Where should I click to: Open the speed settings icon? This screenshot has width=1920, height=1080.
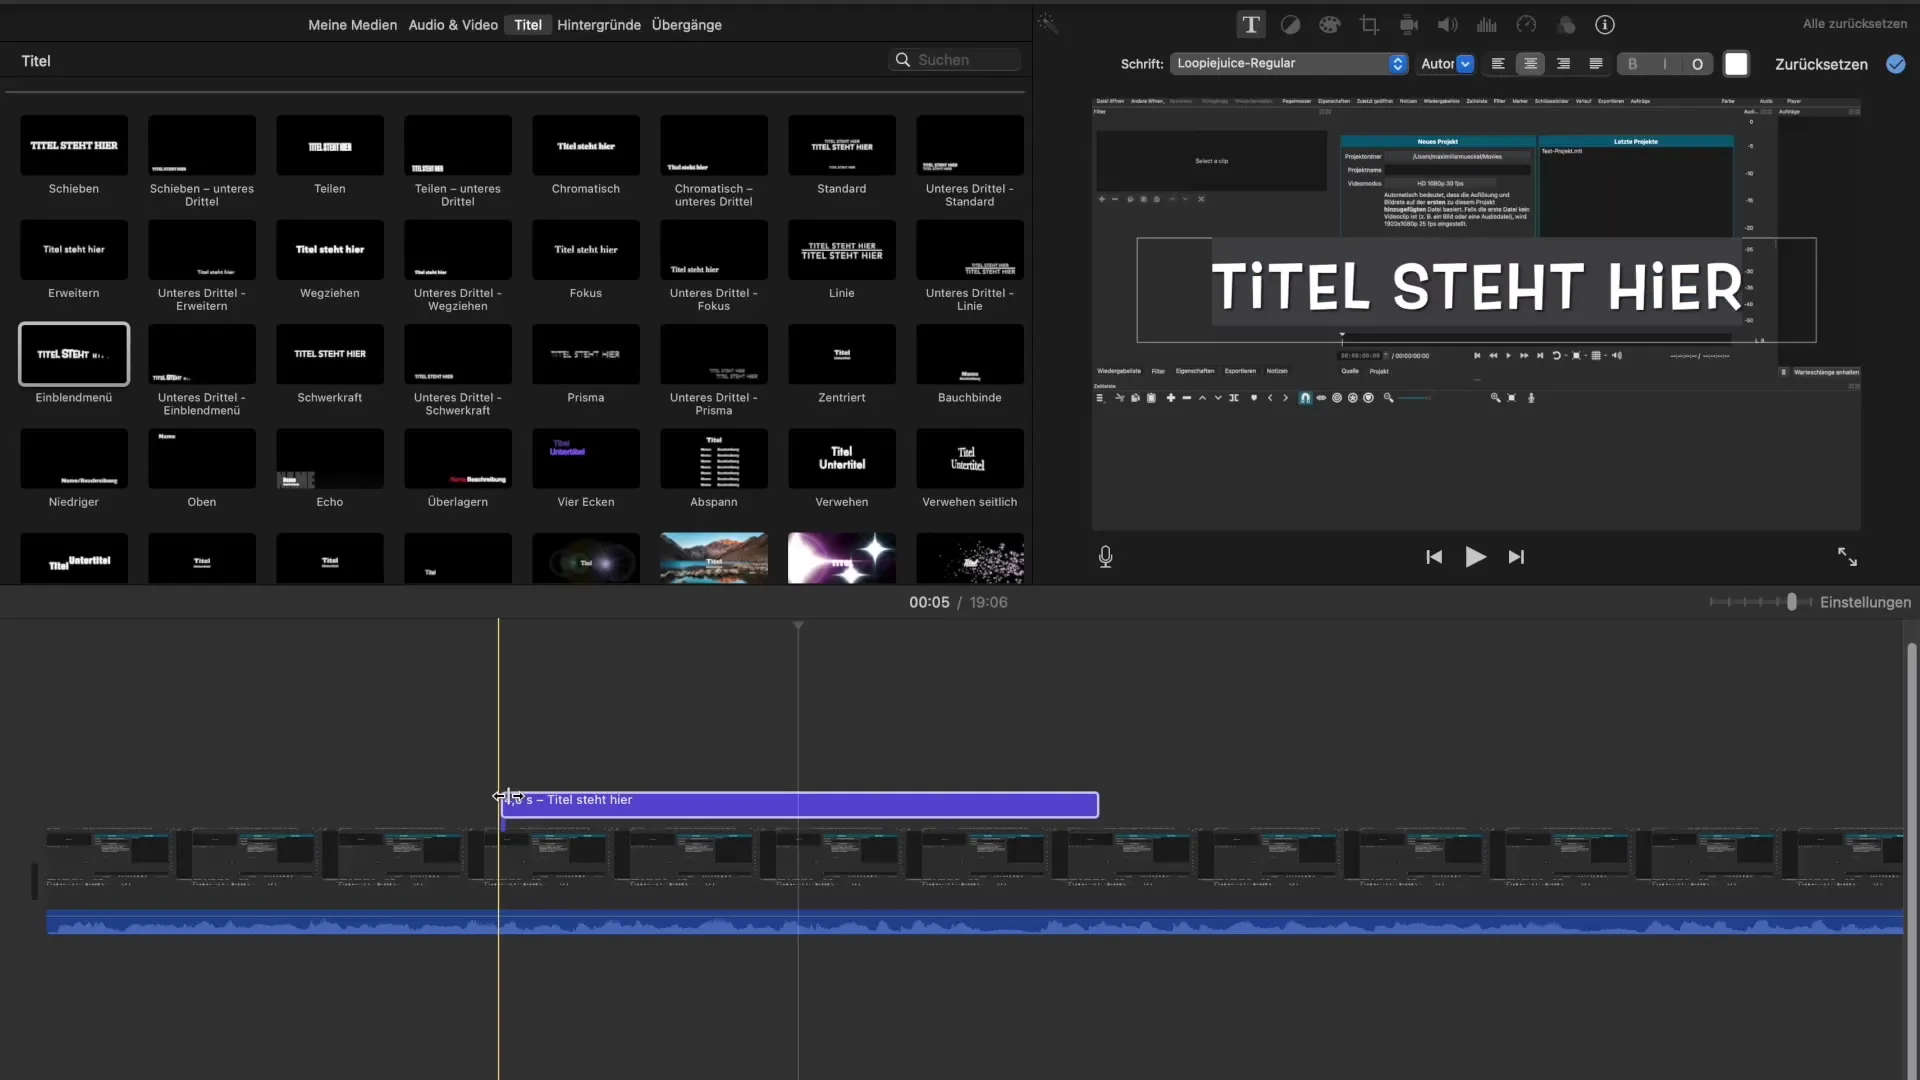click(1526, 25)
